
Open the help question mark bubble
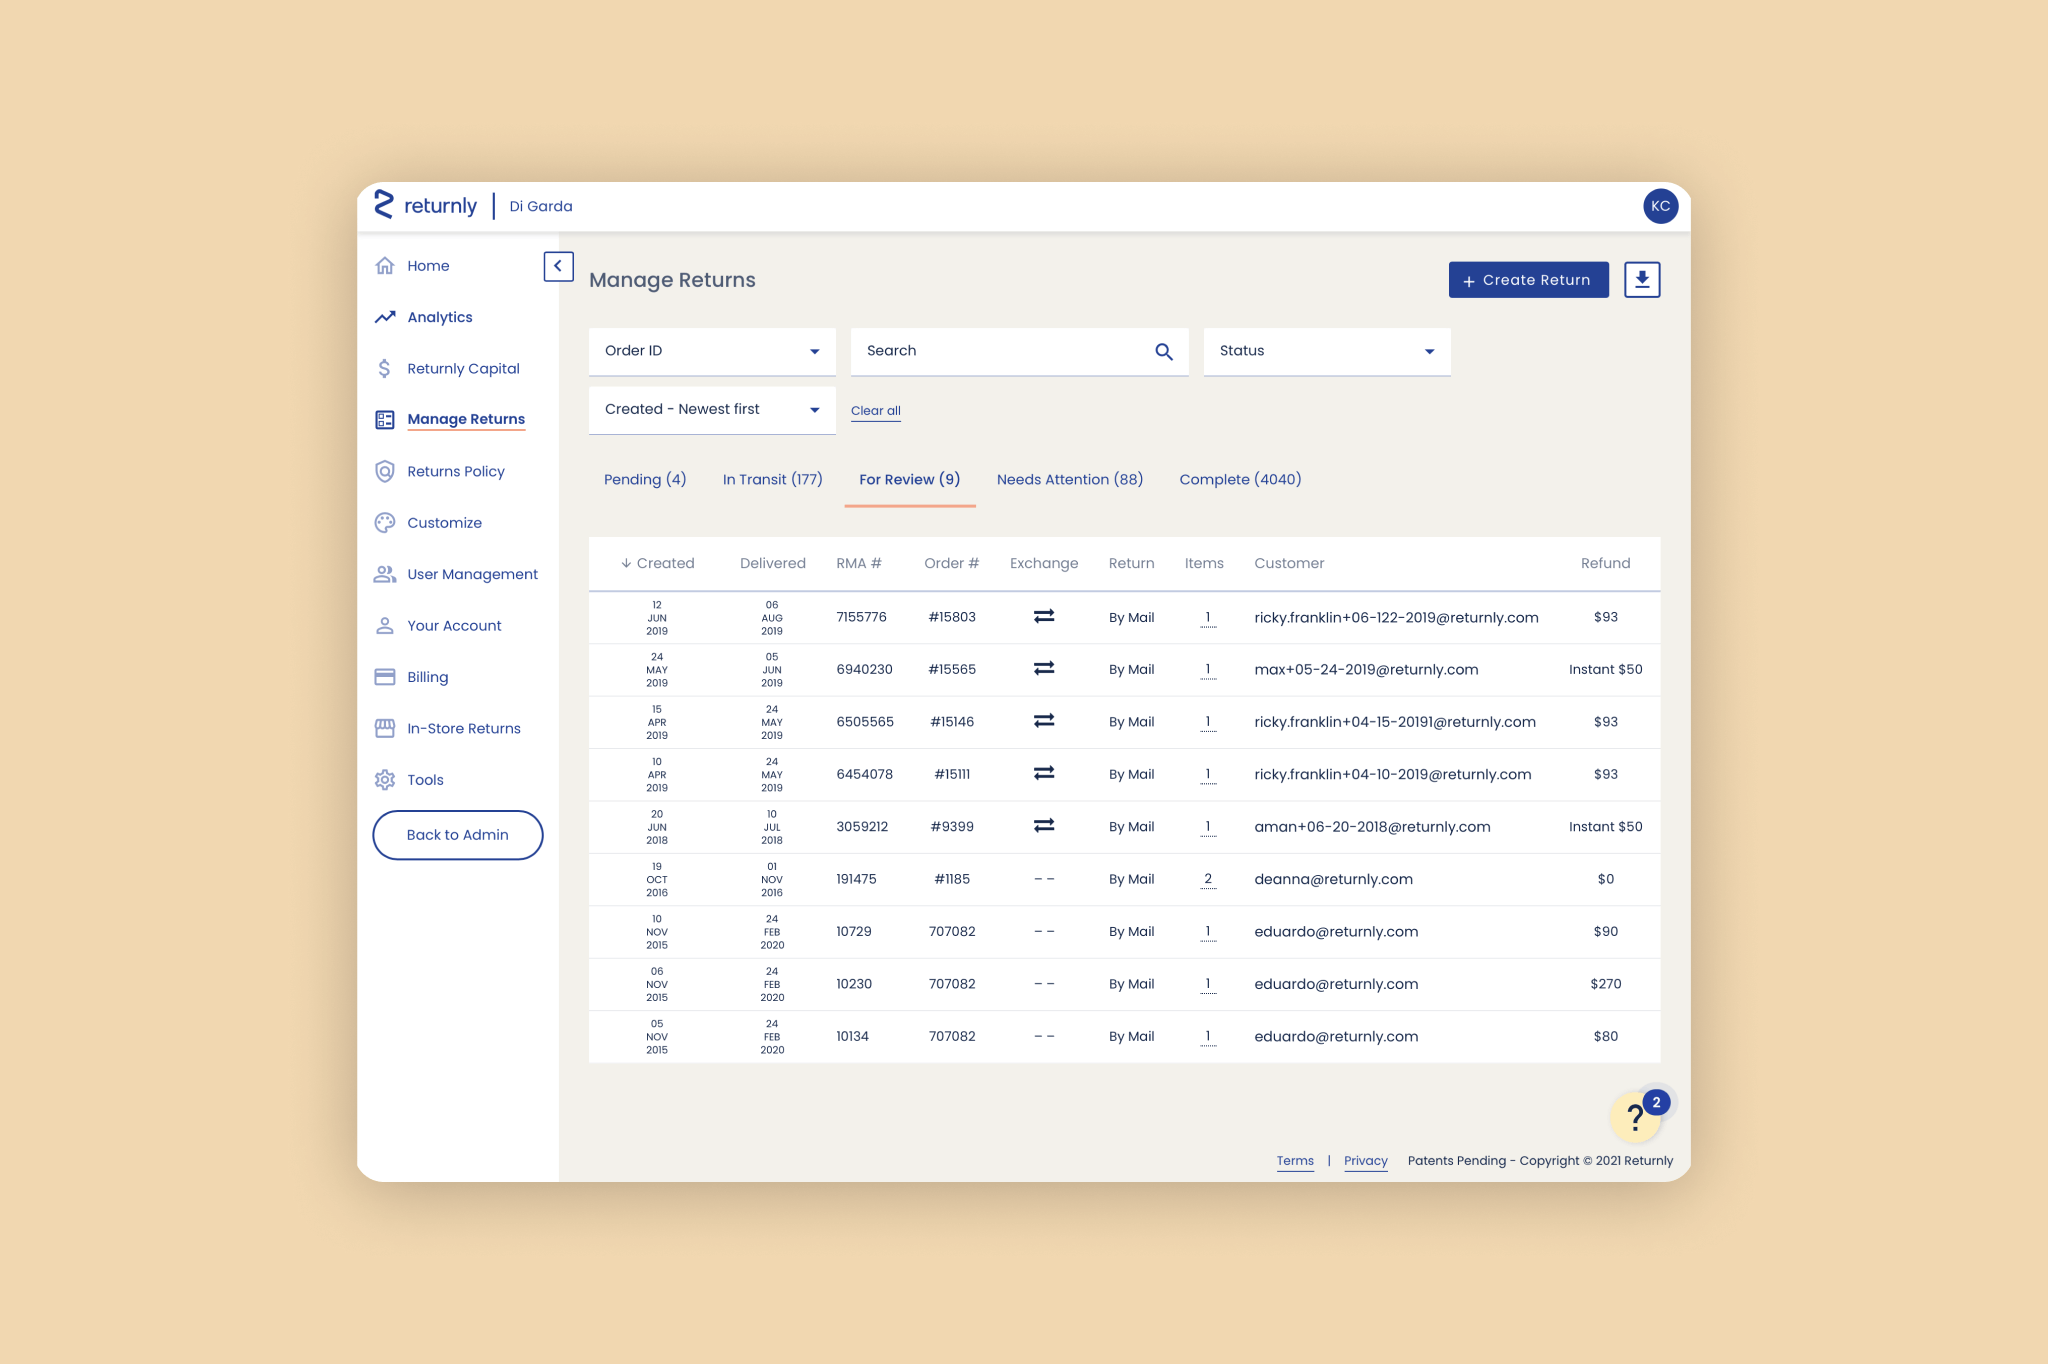click(x=1635, y=1116)
